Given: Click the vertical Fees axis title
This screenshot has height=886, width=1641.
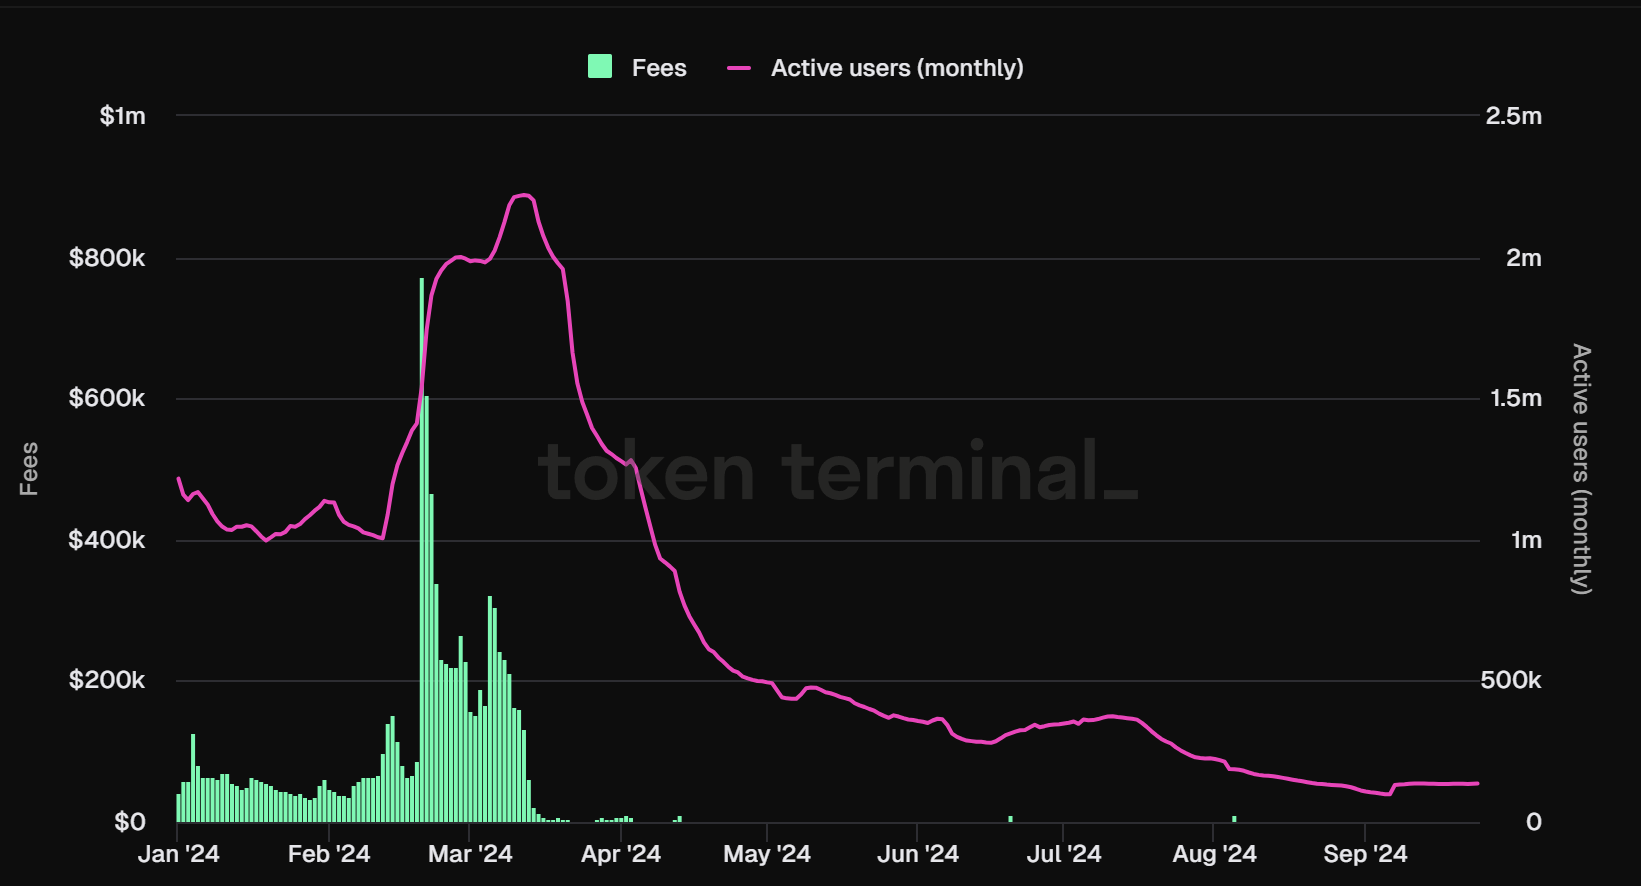Looking at the screenshot, I should [x=29, y=469].
